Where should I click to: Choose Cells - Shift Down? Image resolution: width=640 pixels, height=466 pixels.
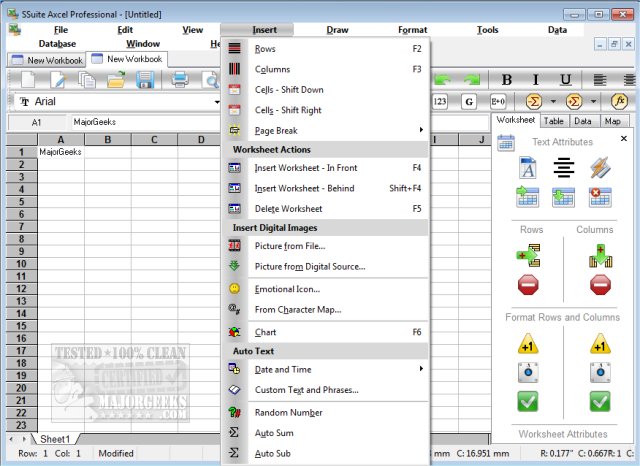(x=325, y=90)
